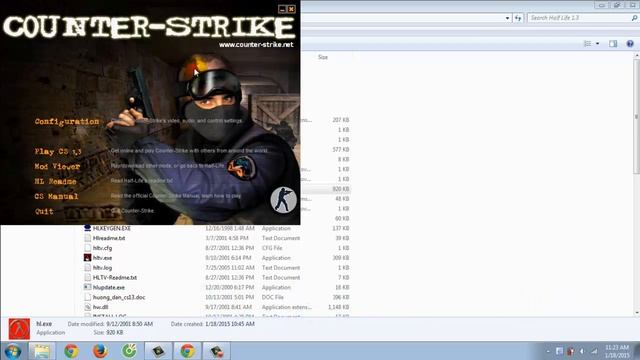Open the green Coc Coc browser taskbar icon

tap(129, 351)
